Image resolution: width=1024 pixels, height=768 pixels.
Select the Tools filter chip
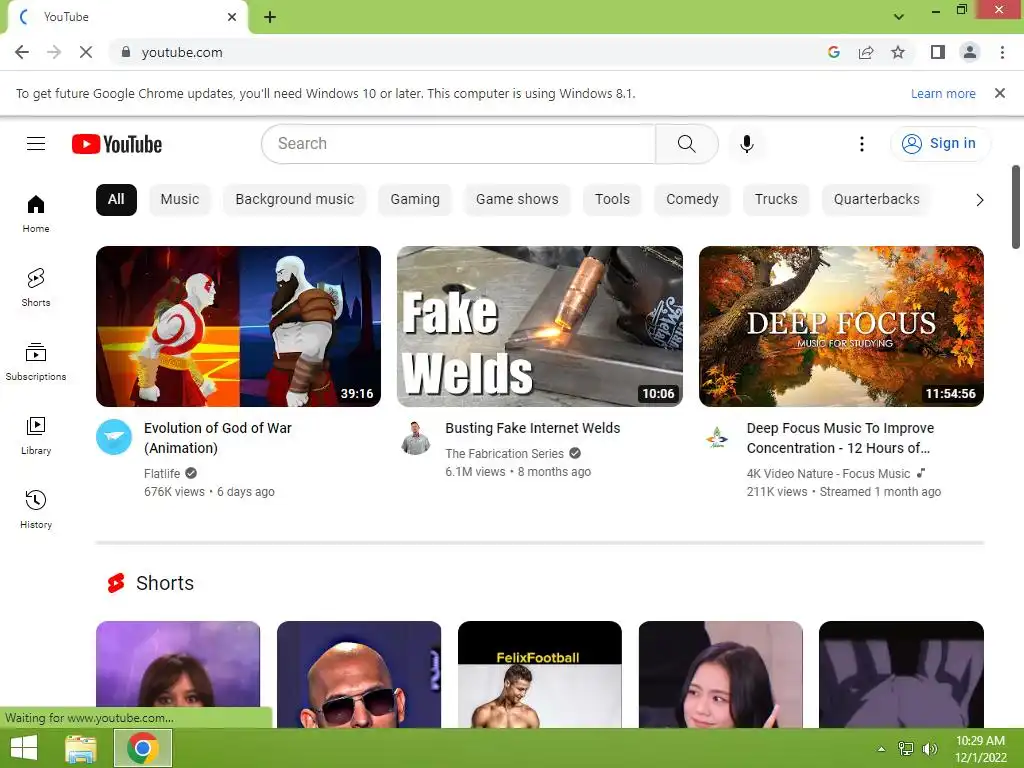(612, 199)
